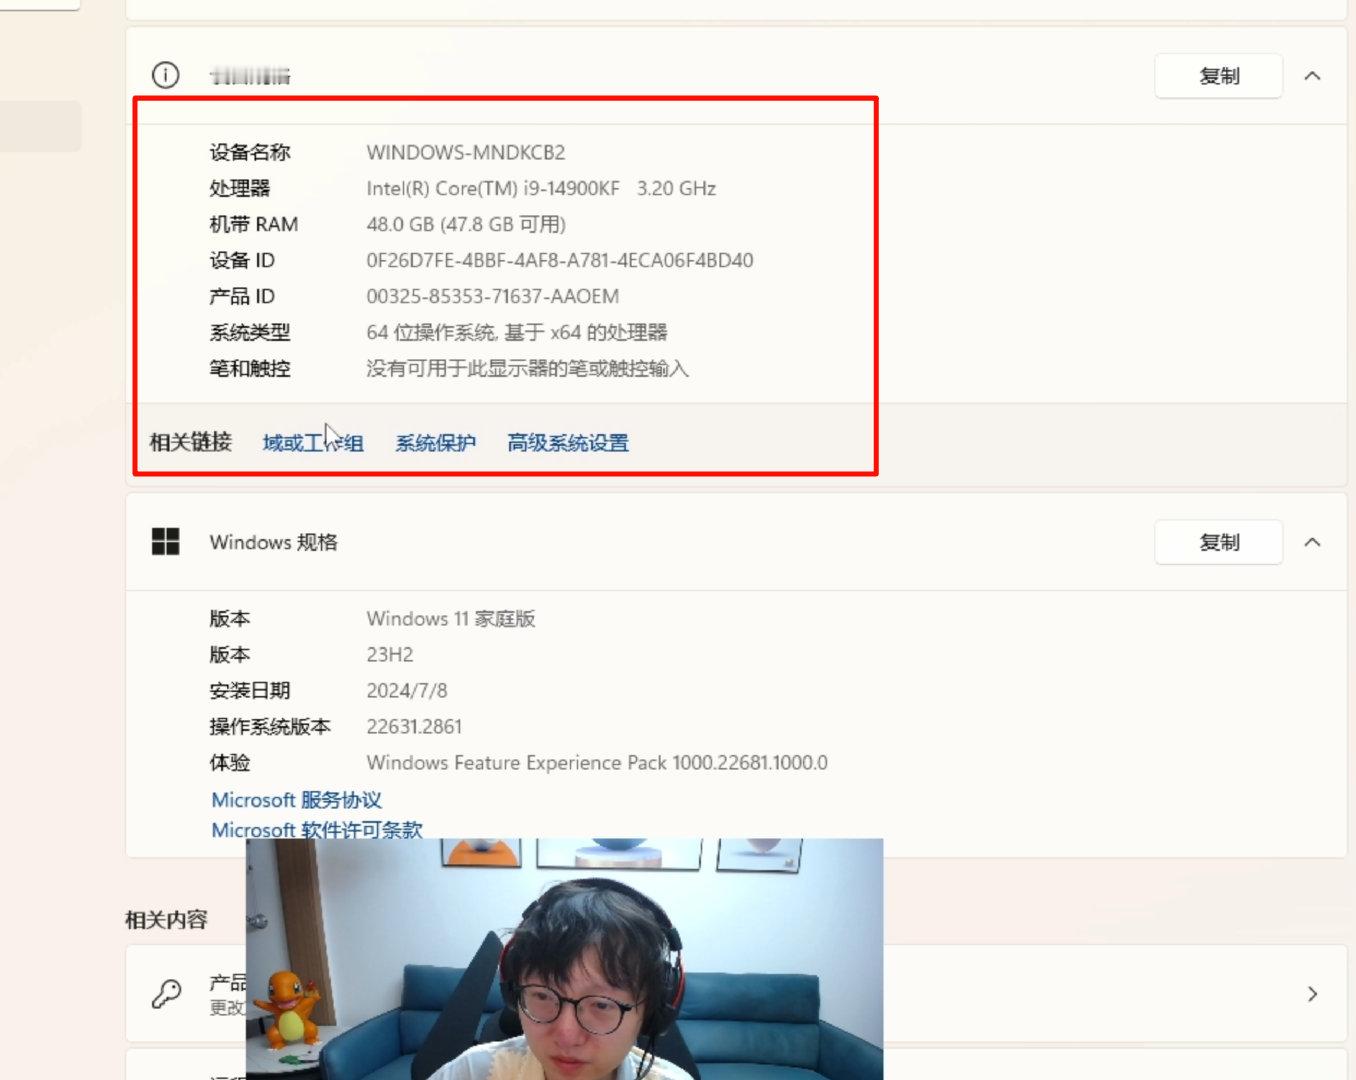Screen dimensions: 1356x1080
Task: Click the Windows logo icon beside Windows 规格
Action: 165,542
